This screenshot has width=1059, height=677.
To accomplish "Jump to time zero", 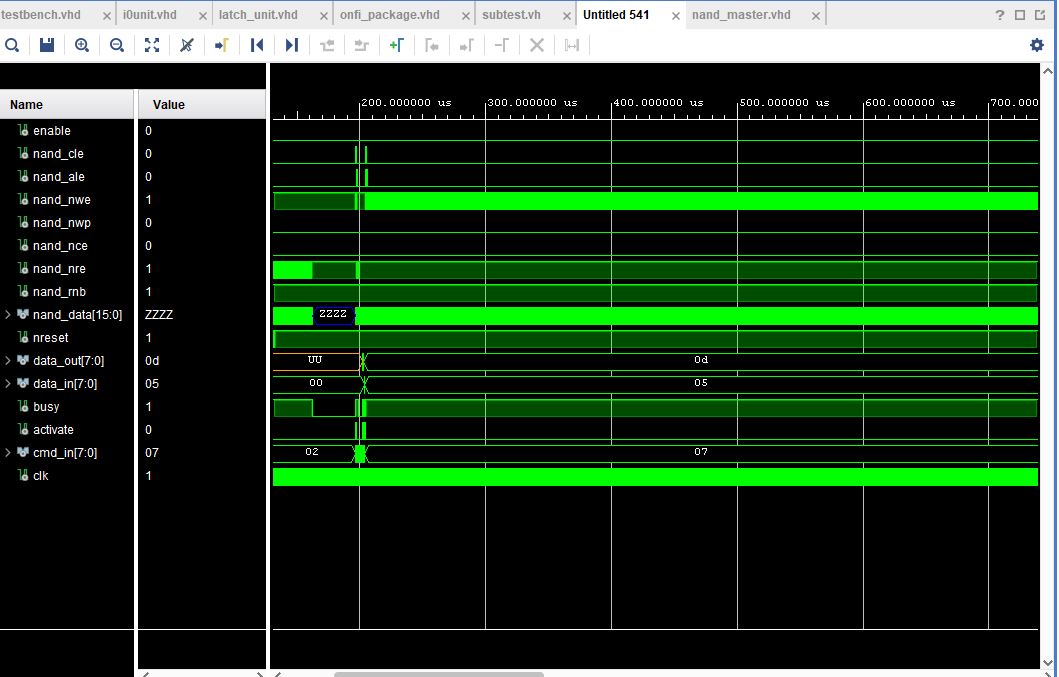I will pos(257,45).
